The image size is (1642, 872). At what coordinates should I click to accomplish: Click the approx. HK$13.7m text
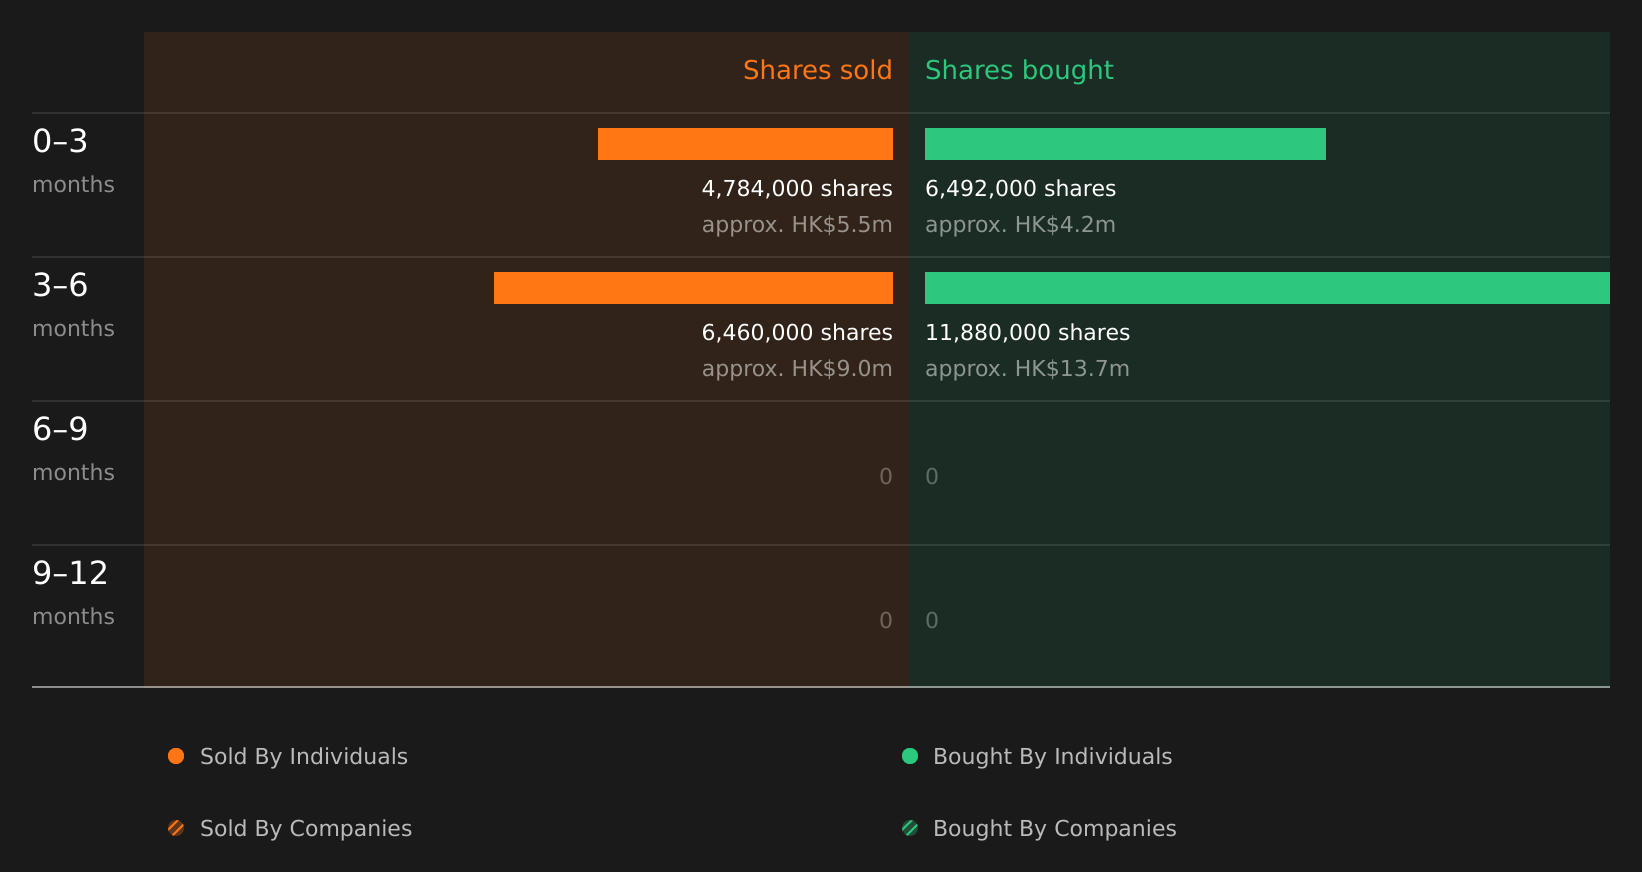(1027, 369)
